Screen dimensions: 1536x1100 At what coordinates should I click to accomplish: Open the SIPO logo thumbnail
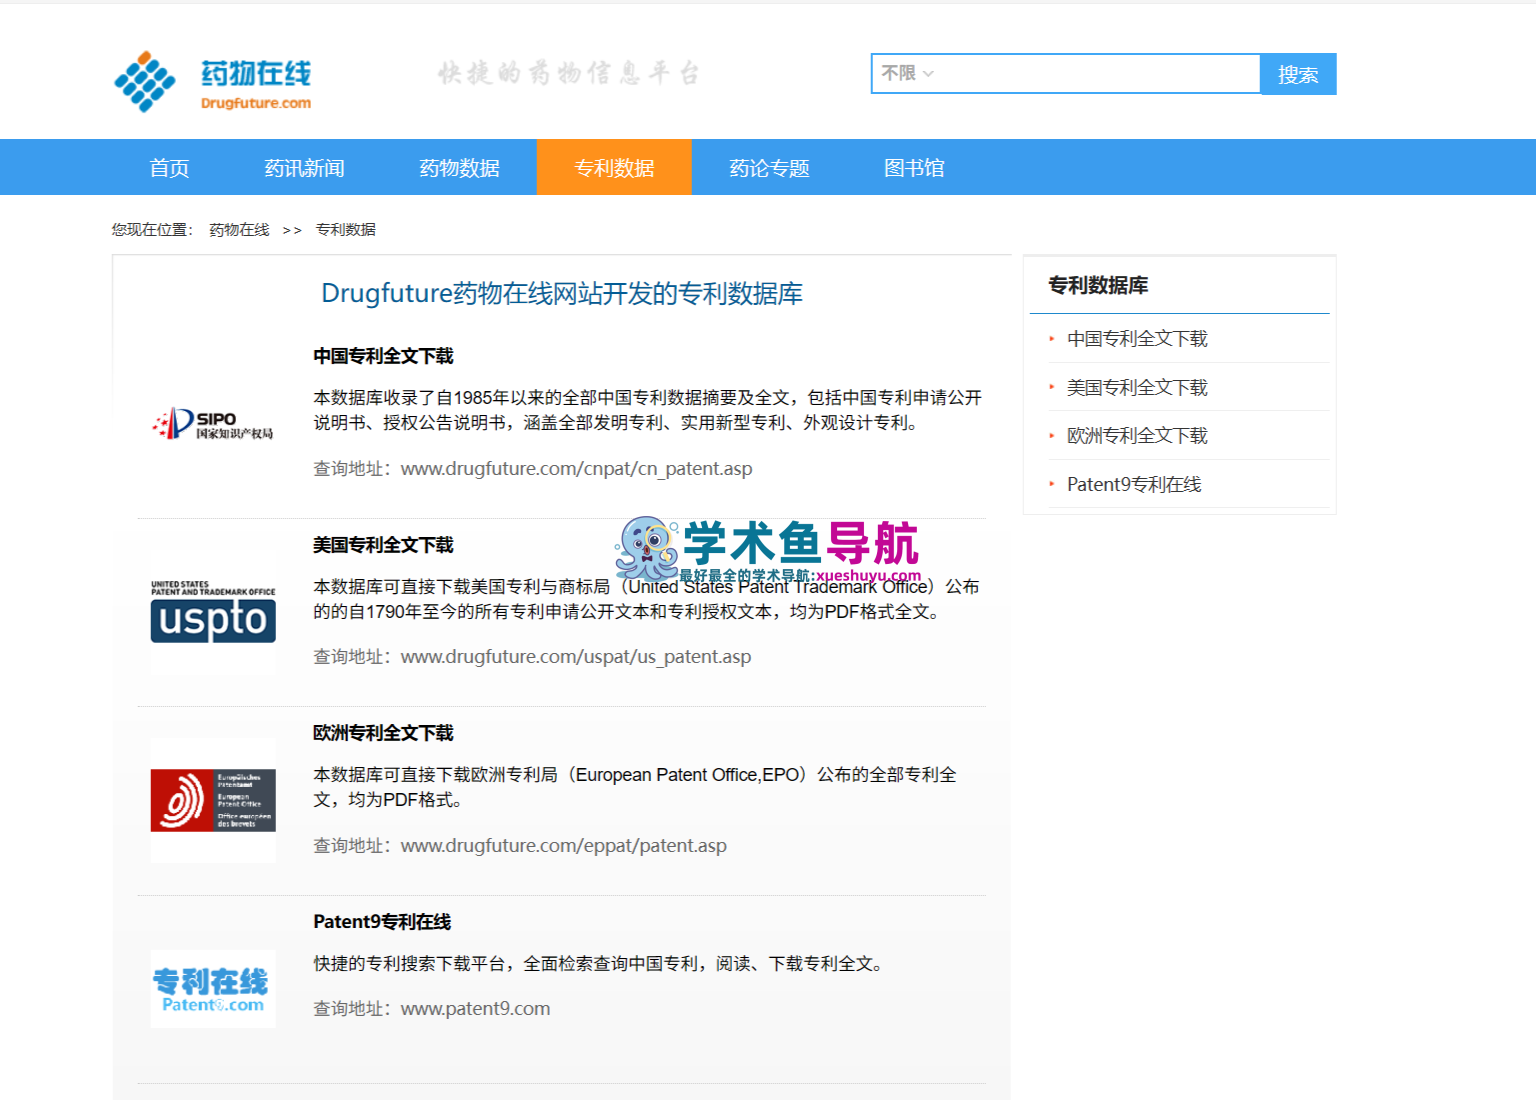coord(212,424)
